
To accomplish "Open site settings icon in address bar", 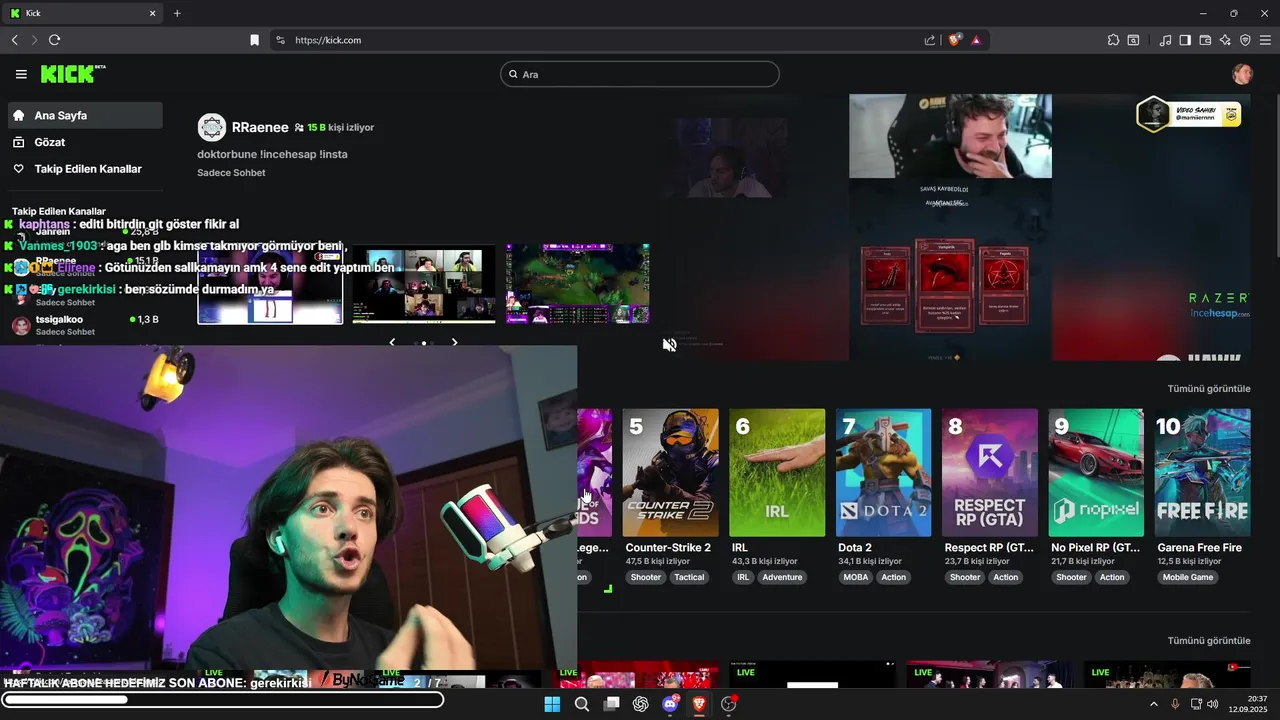I will 280,40.
